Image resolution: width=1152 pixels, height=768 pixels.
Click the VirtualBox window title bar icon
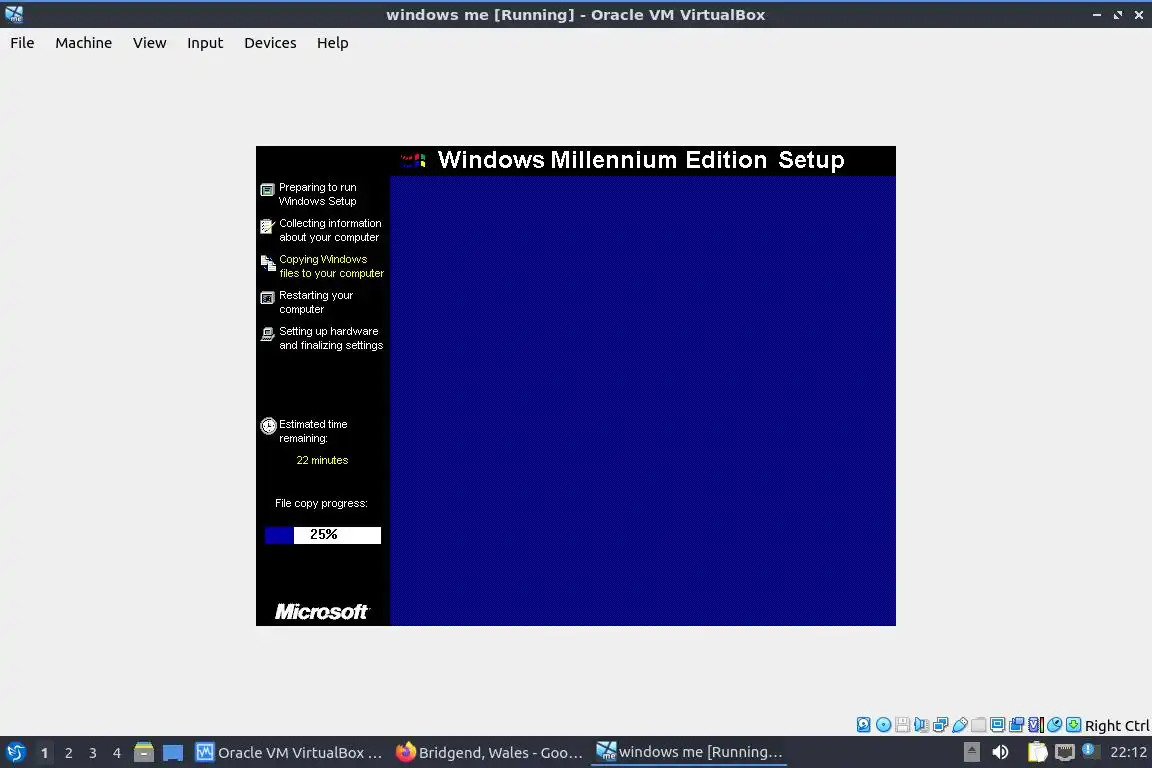pos(14,14)
